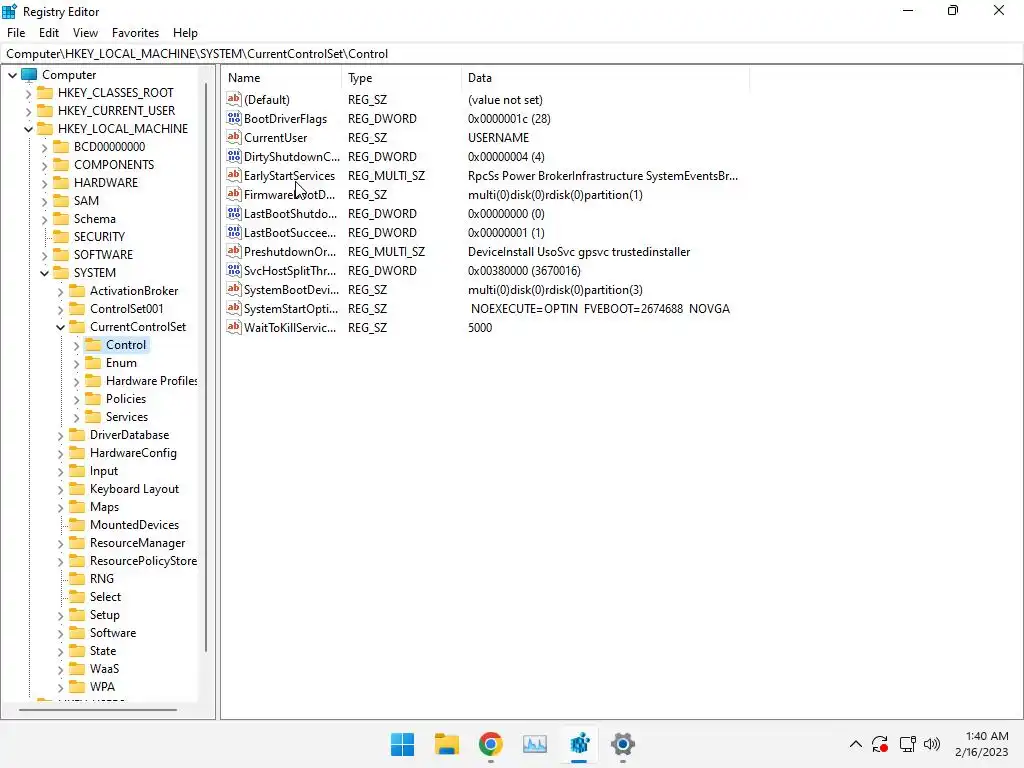Expand HKEY_CLASSES_ROOT hive
The image size is (1024, 768).
pyautogui.click(x=28, y=93)
